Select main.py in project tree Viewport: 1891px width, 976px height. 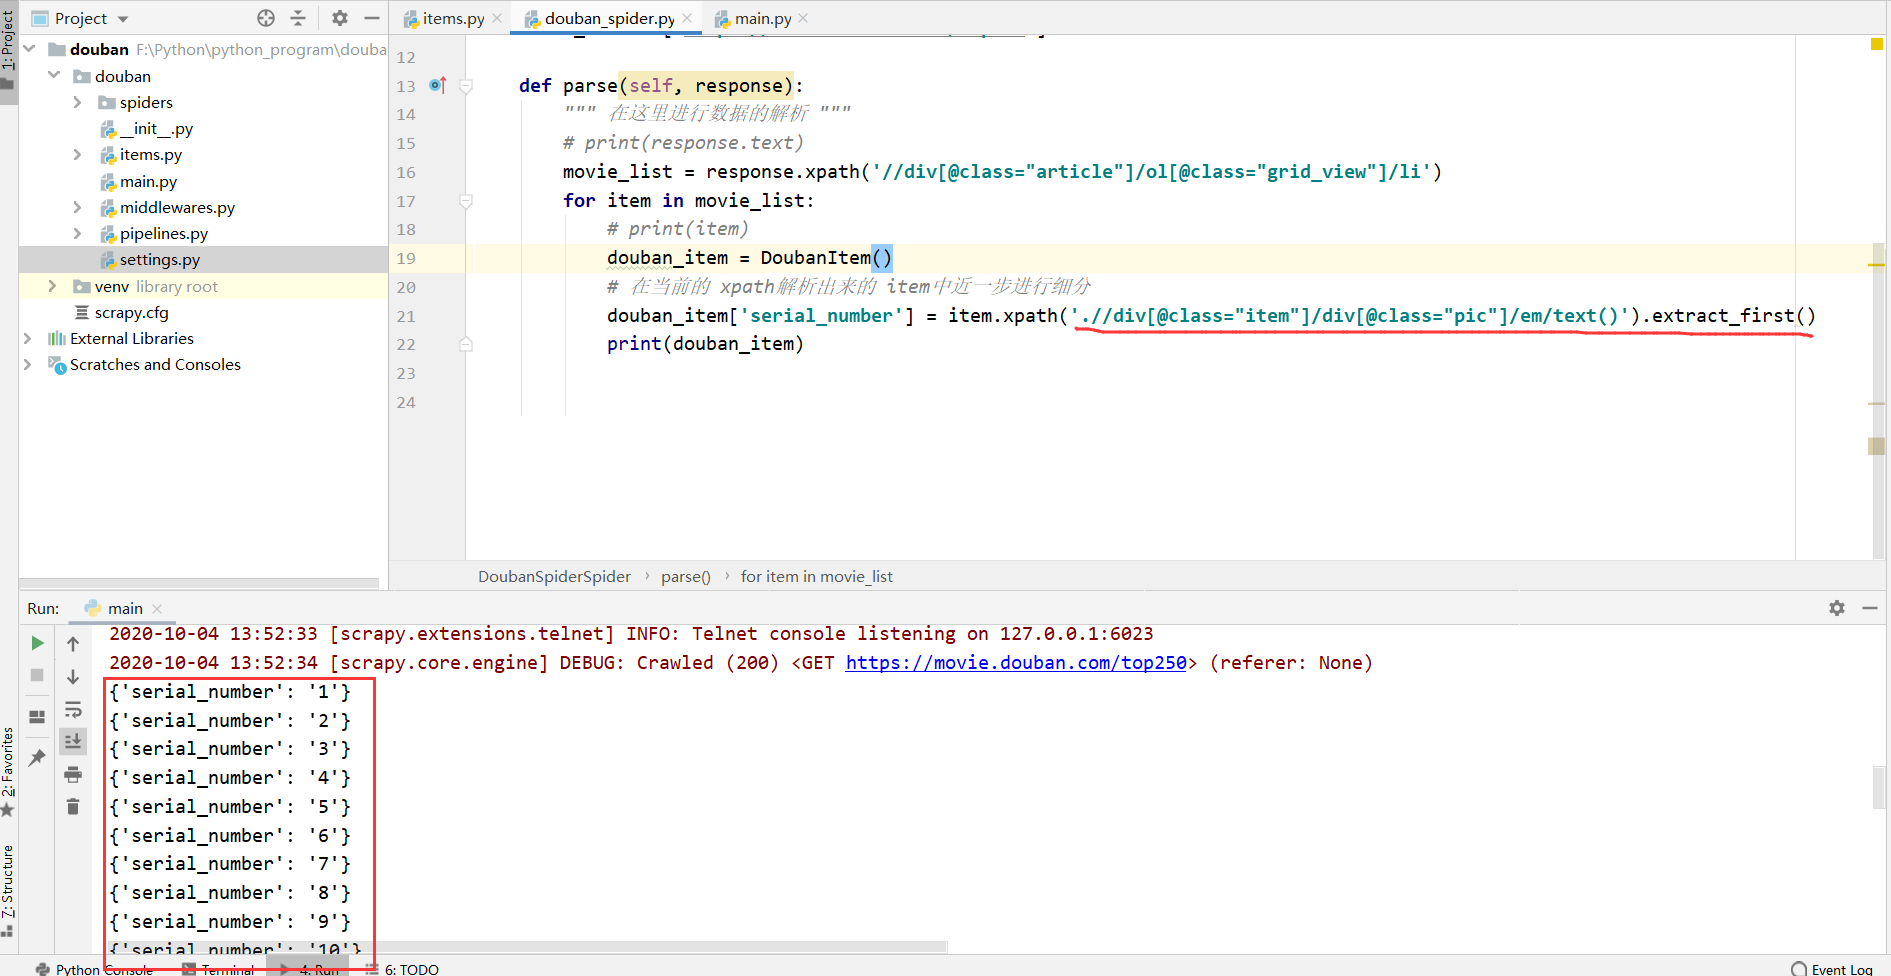tap(139, 181)
